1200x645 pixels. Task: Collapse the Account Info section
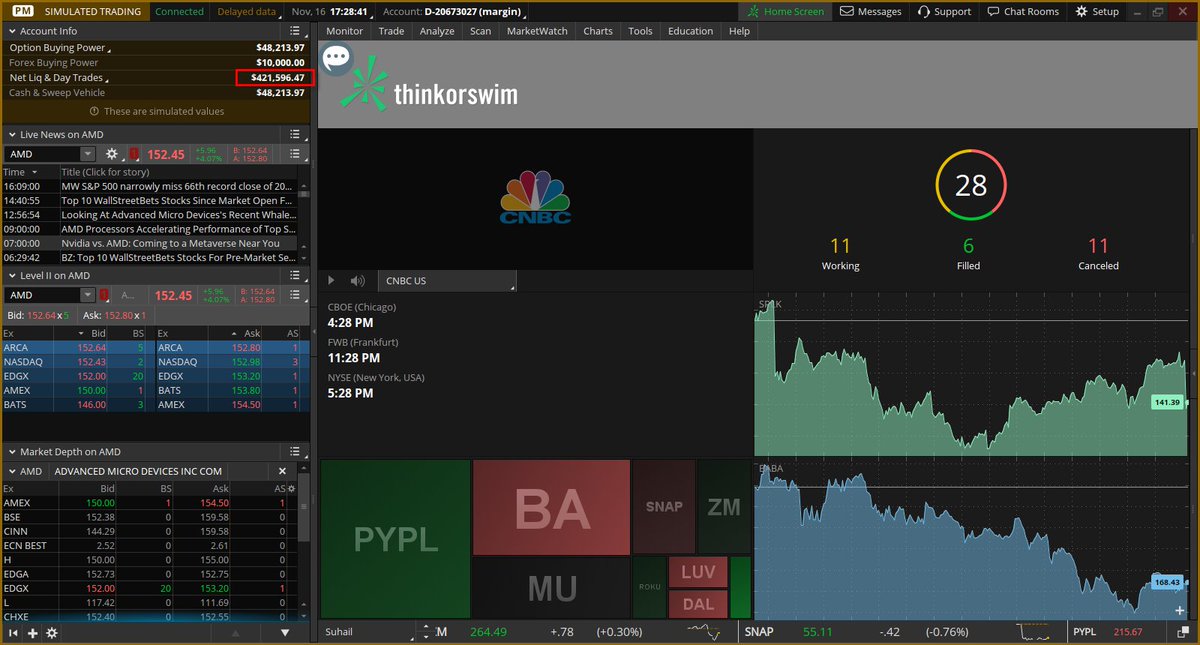coord(11,31)
